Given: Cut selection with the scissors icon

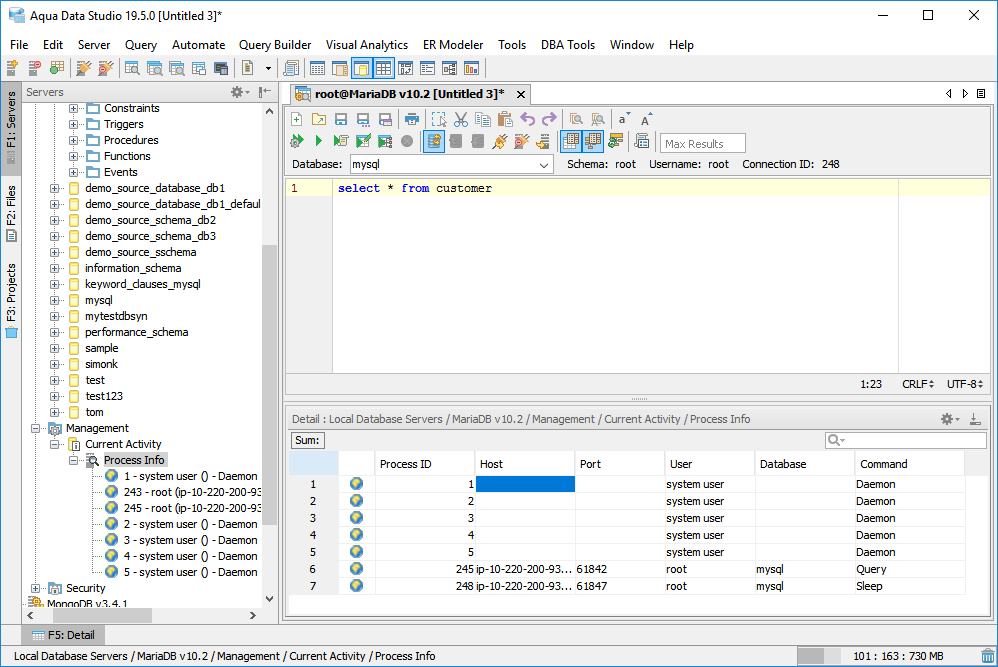Looking at the screenshot, I should click(461, 119).
